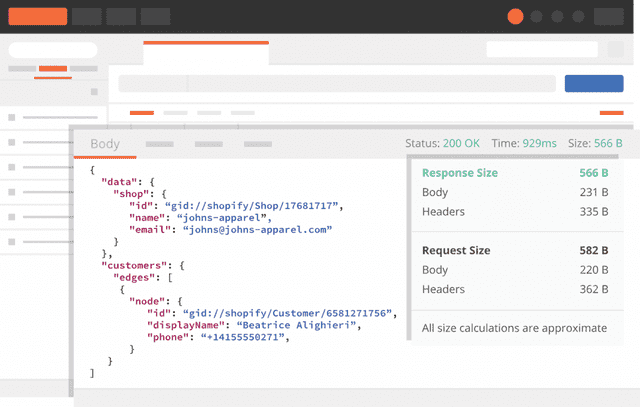Click the white search field atop the sidebar
640x407 pixels.
tap(53, 49)
